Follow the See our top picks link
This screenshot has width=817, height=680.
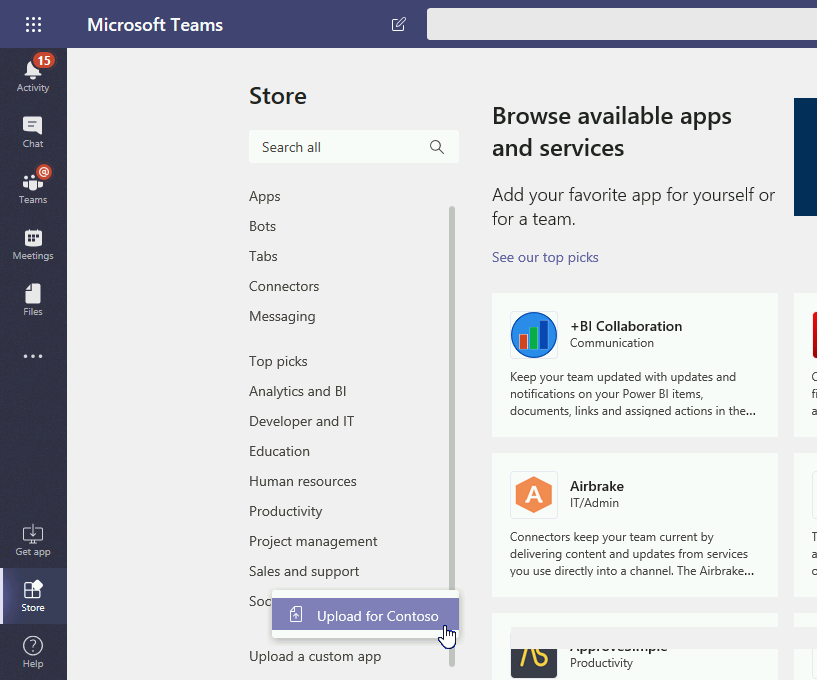tap(545, 257)
